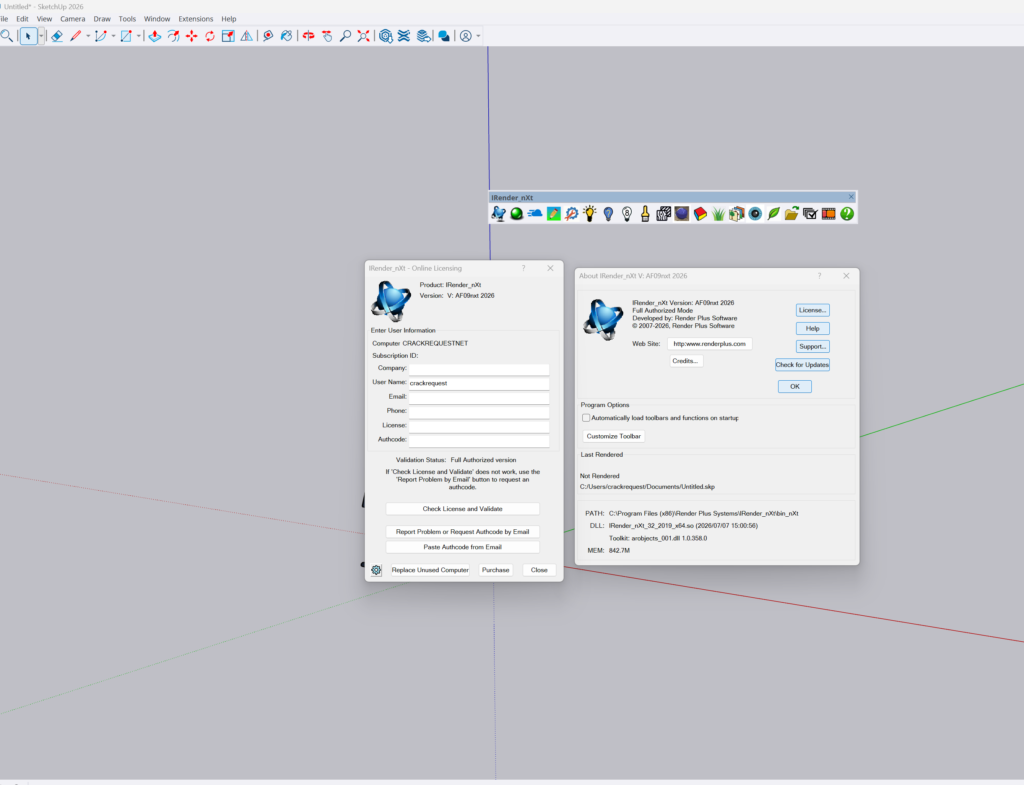Click Report Problem or Request Authcode by Email
This screenshot has height=785, width=1024.
462,532
